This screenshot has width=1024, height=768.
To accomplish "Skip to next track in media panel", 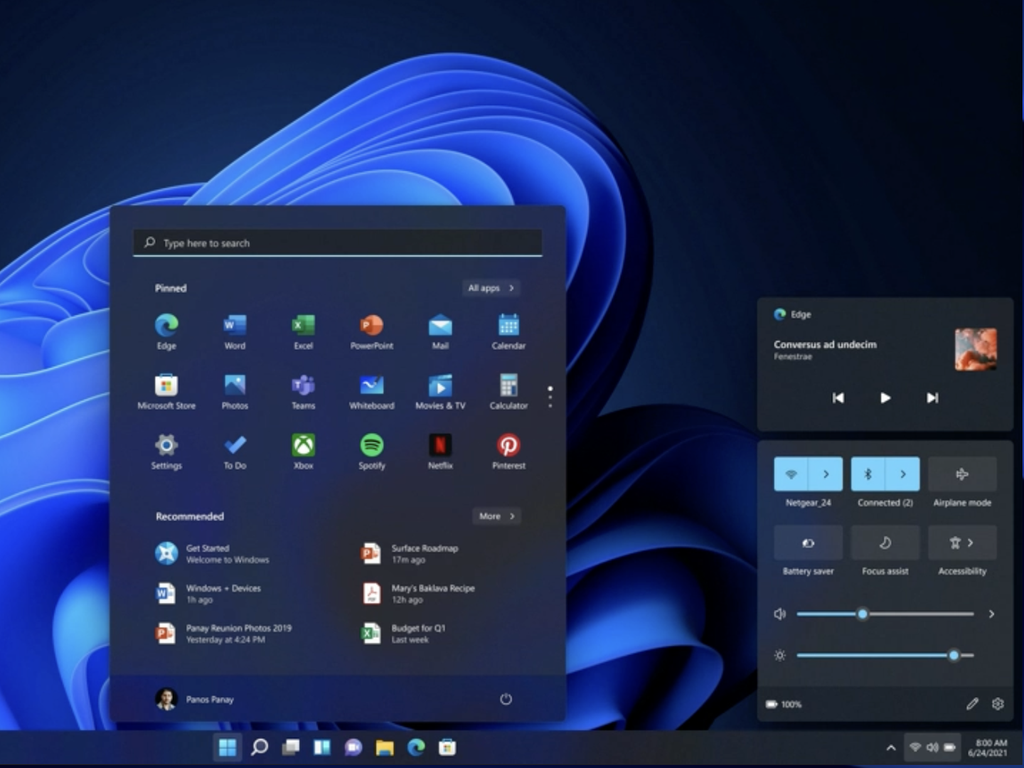I will click(933, 398).
